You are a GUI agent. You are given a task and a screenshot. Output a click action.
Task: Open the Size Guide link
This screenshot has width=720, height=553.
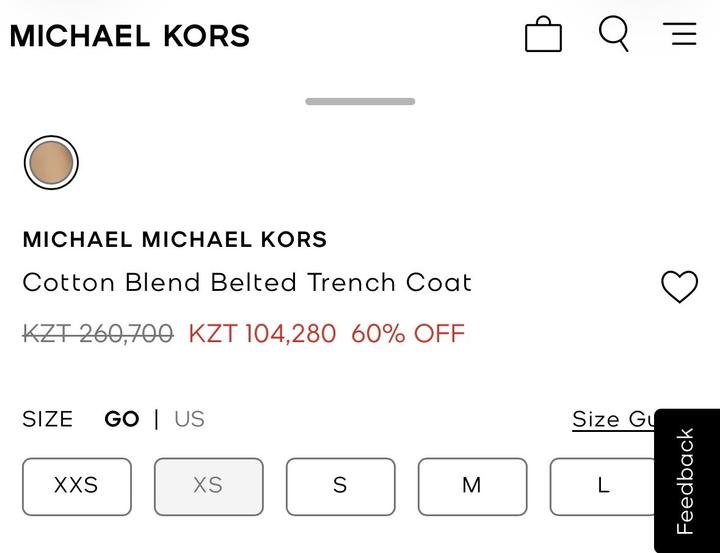pyautogui.click(x=612, y=419)
